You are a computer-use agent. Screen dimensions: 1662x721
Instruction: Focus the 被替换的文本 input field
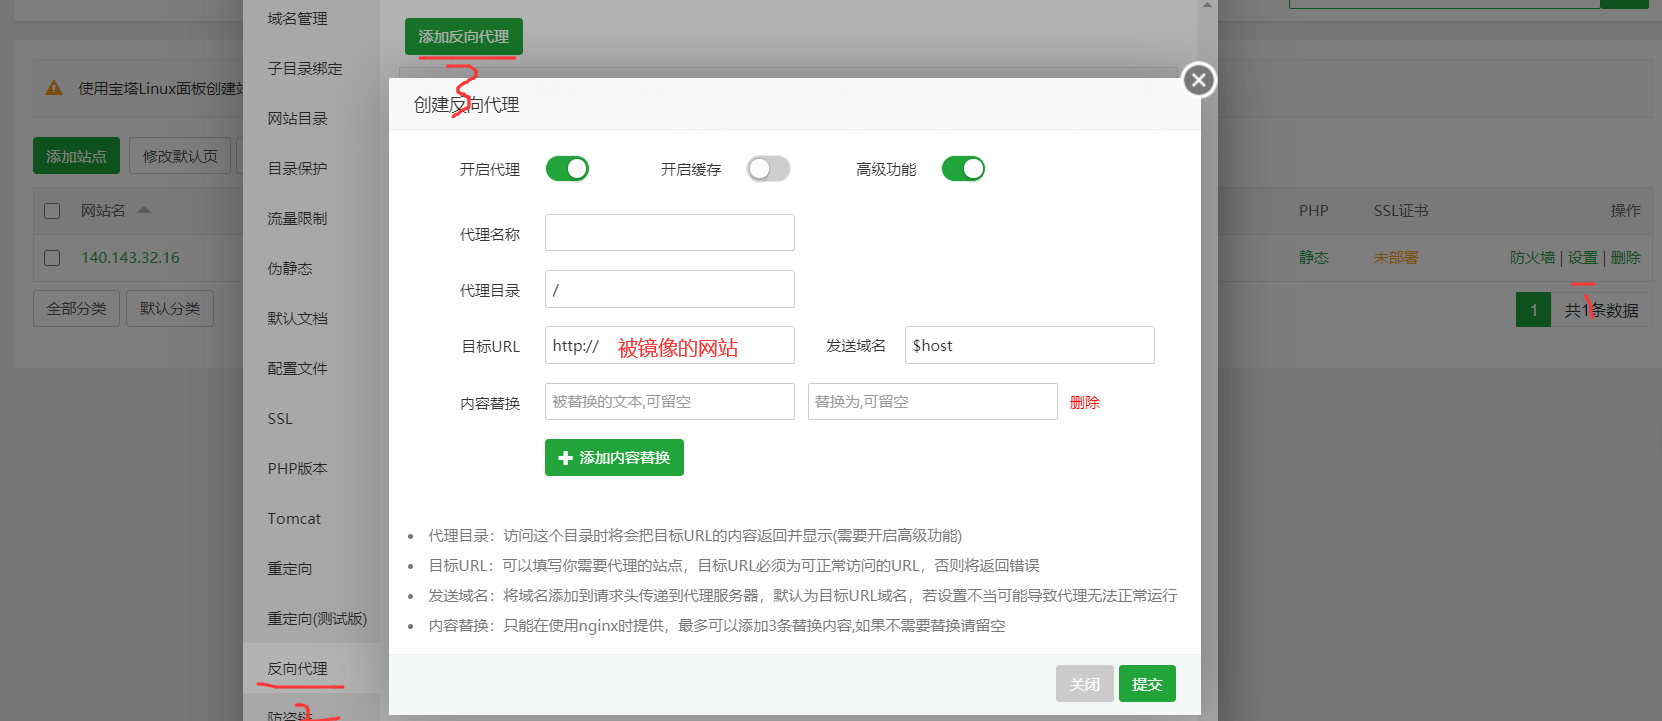670,401
